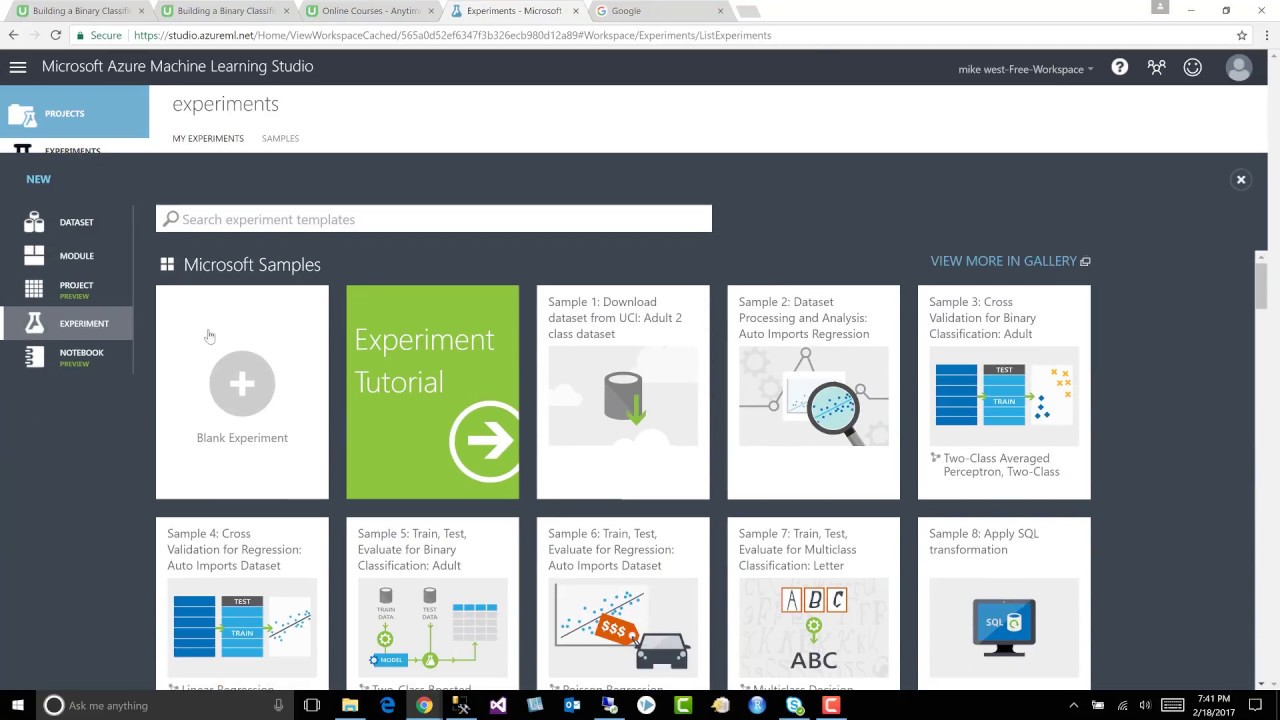The height and width of the screenshot is (720, 1280).
Task: Bookmark this page with the star
Action: 1242,35
